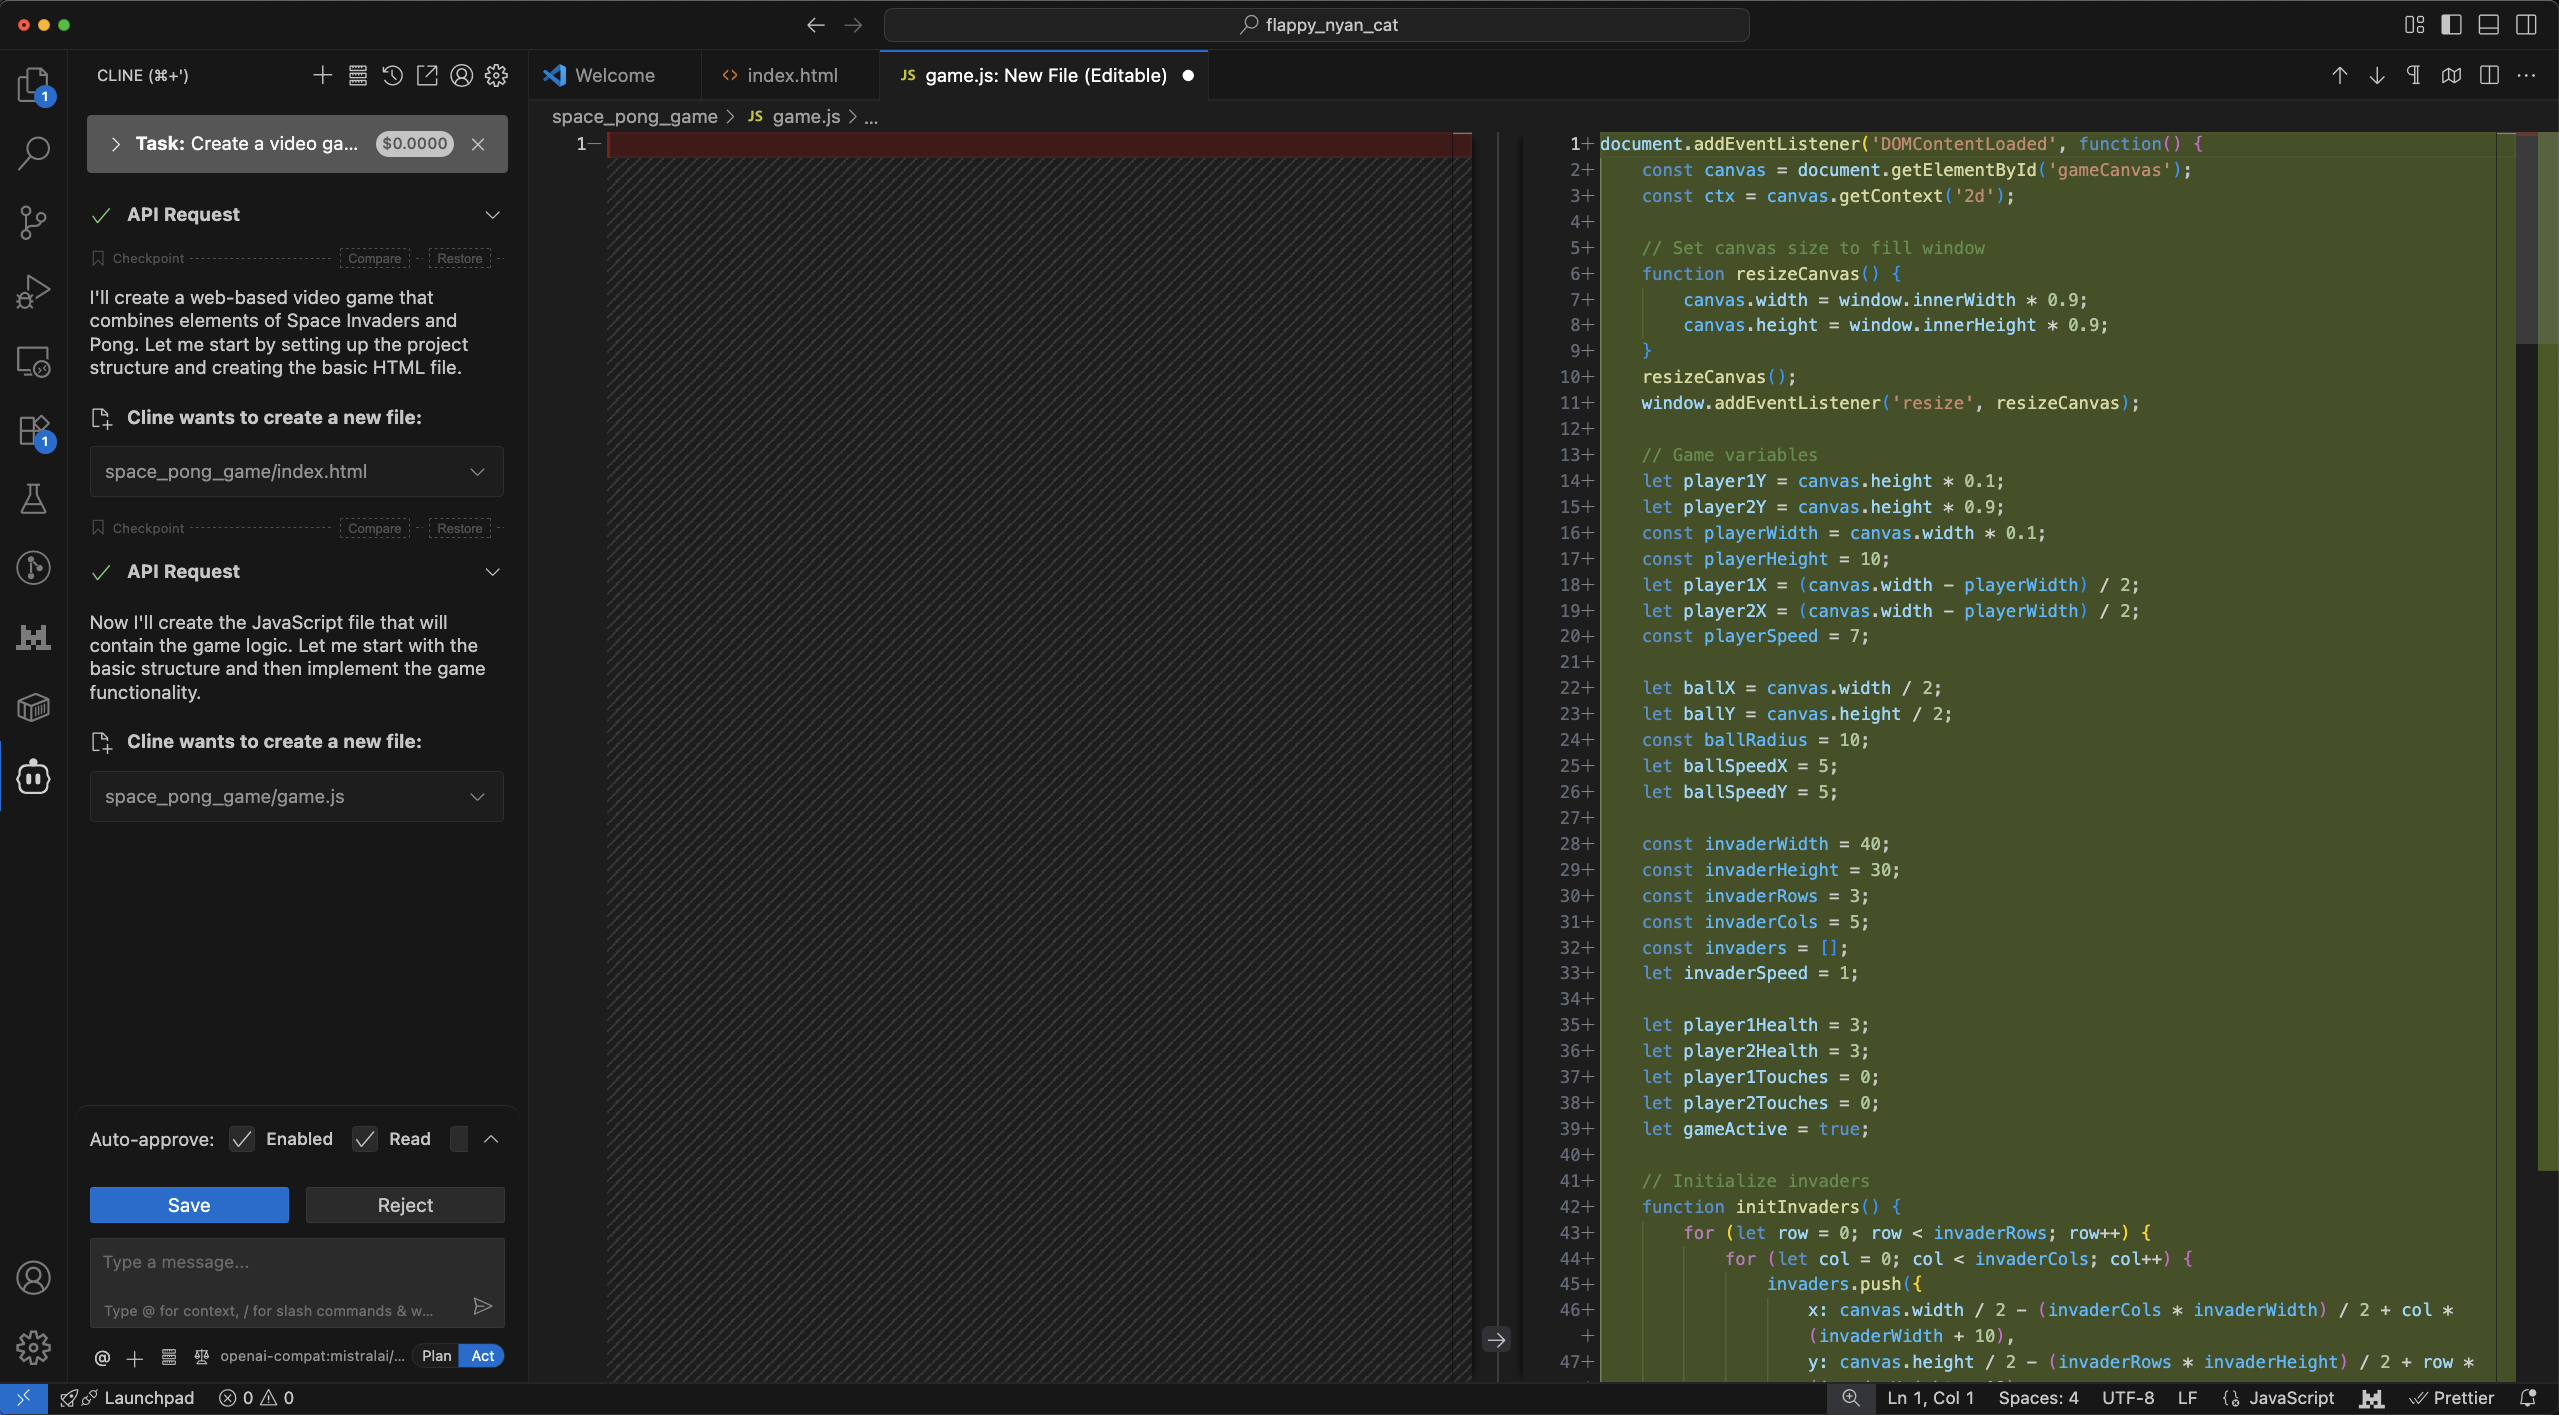Open Run and Debug view
The width and height of the screenshot is (2559, 1415).
click(33, 292)
